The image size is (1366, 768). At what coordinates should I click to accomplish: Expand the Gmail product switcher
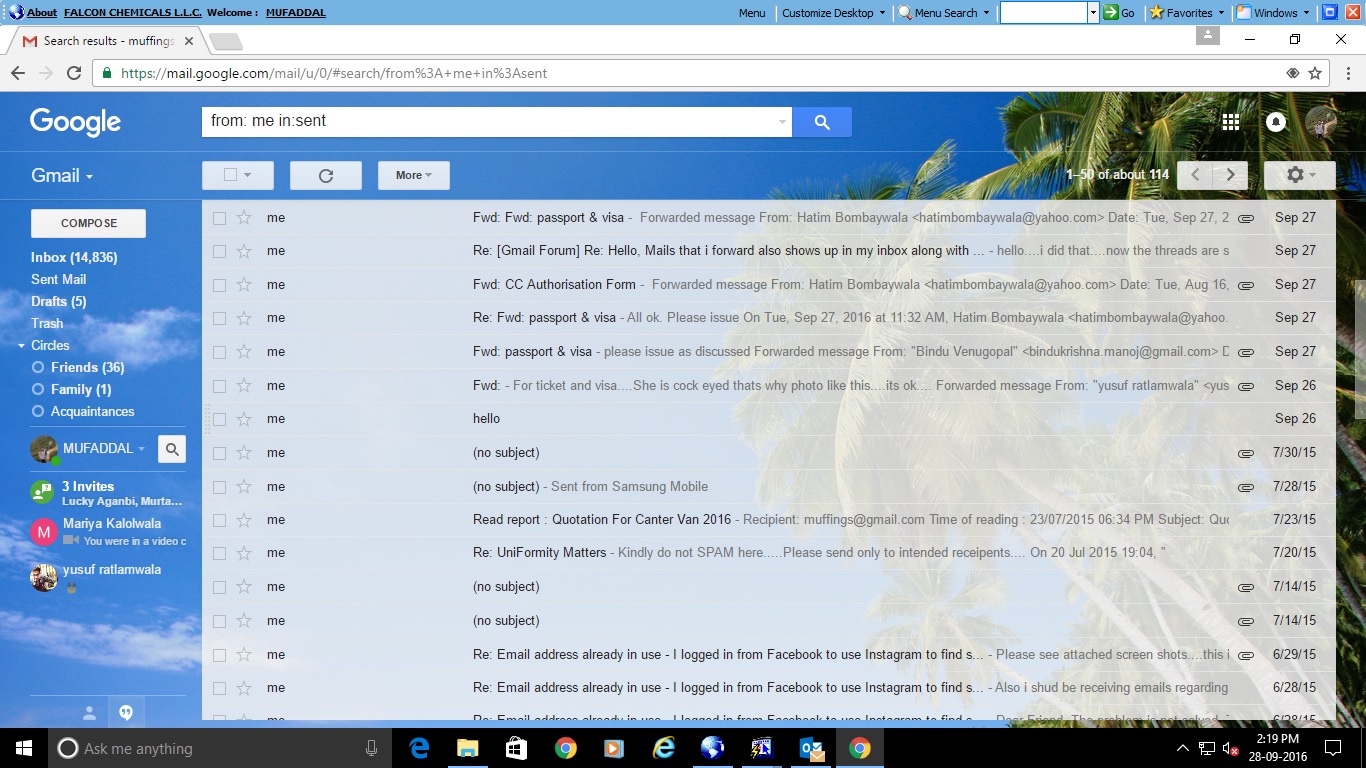pos(62,176)
